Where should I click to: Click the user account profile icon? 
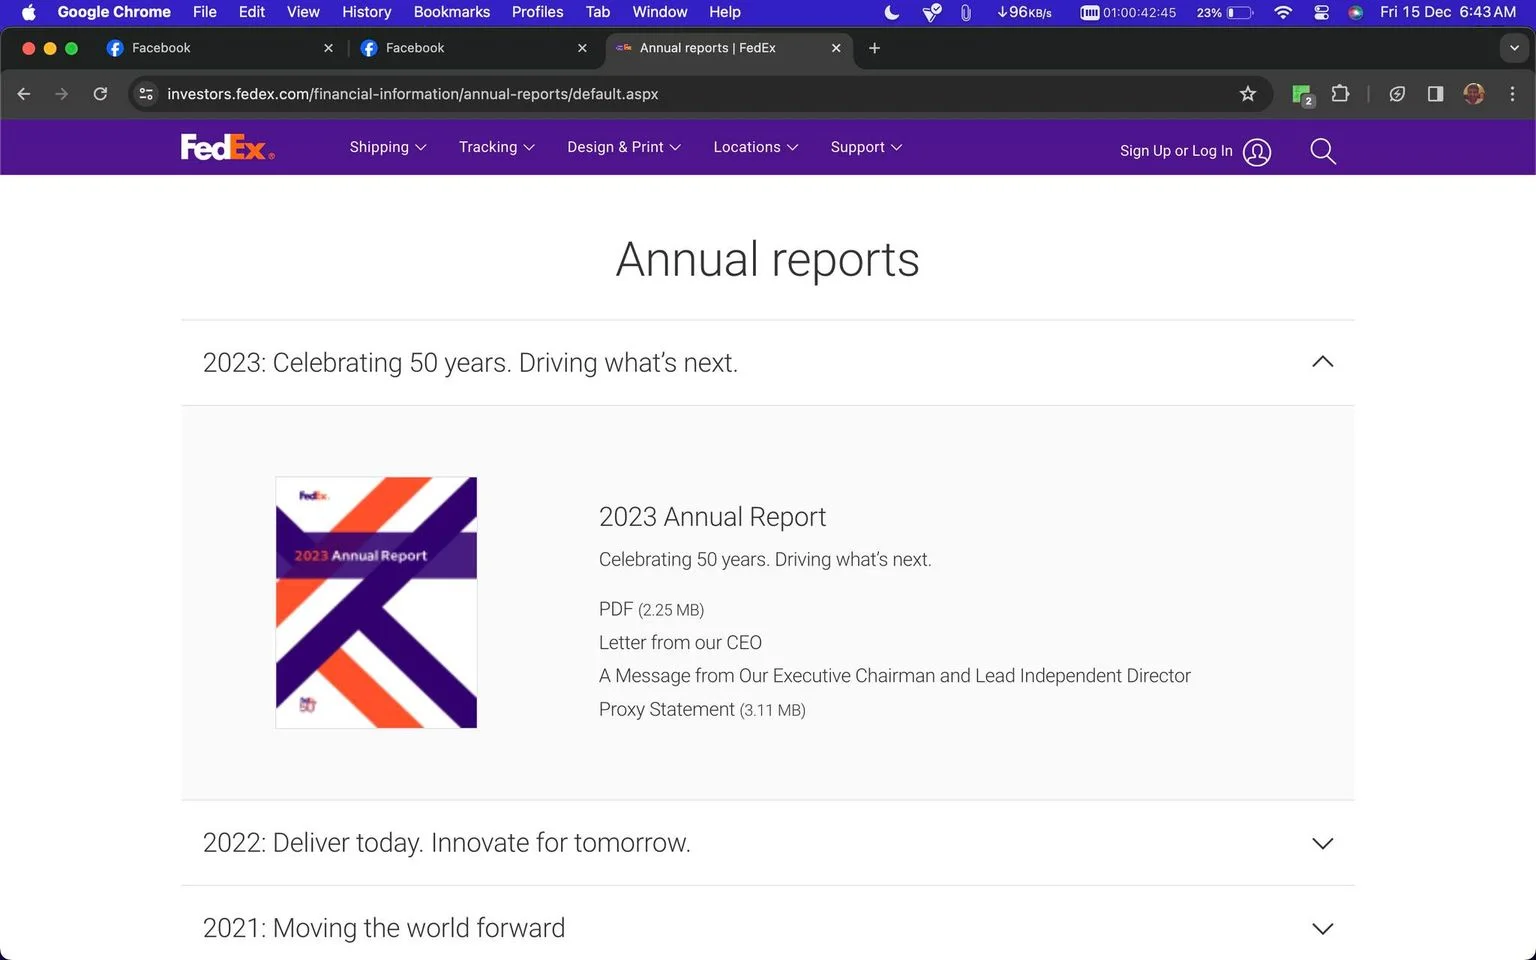pos(1256,151)
